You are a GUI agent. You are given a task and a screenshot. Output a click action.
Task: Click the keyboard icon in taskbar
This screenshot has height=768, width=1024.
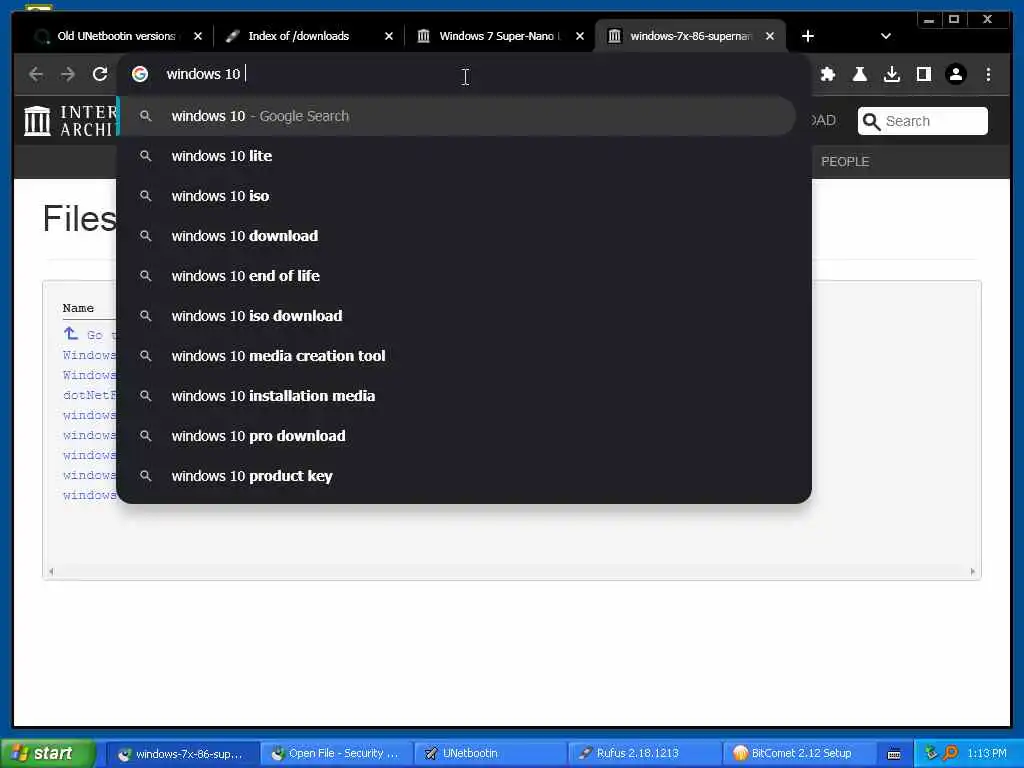click(x=894, y=754)
